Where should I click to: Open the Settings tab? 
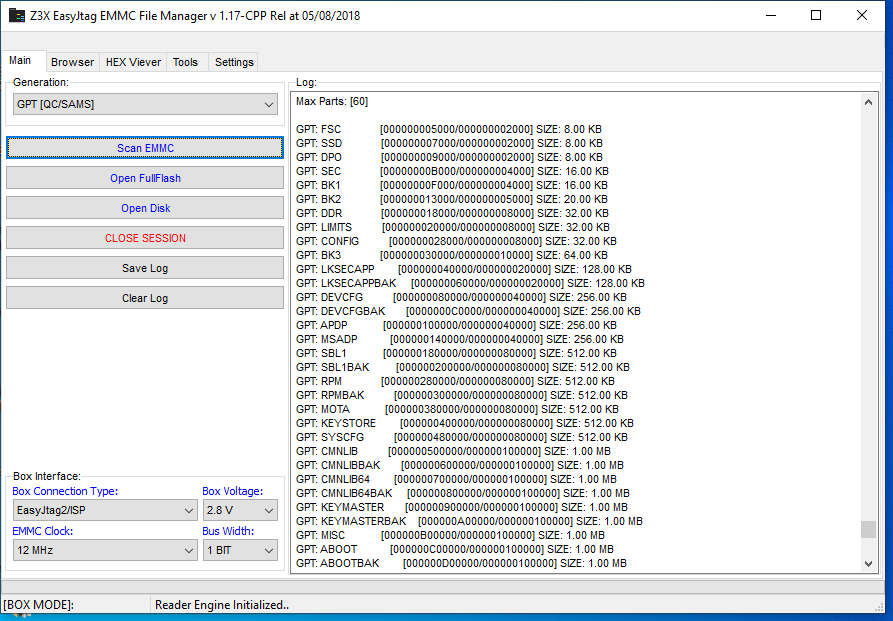234,62
